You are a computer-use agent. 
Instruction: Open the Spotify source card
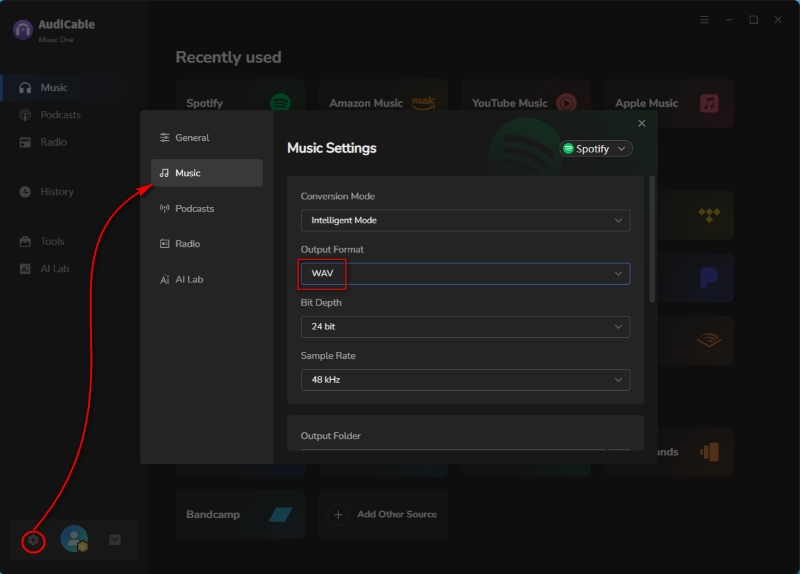240,95
